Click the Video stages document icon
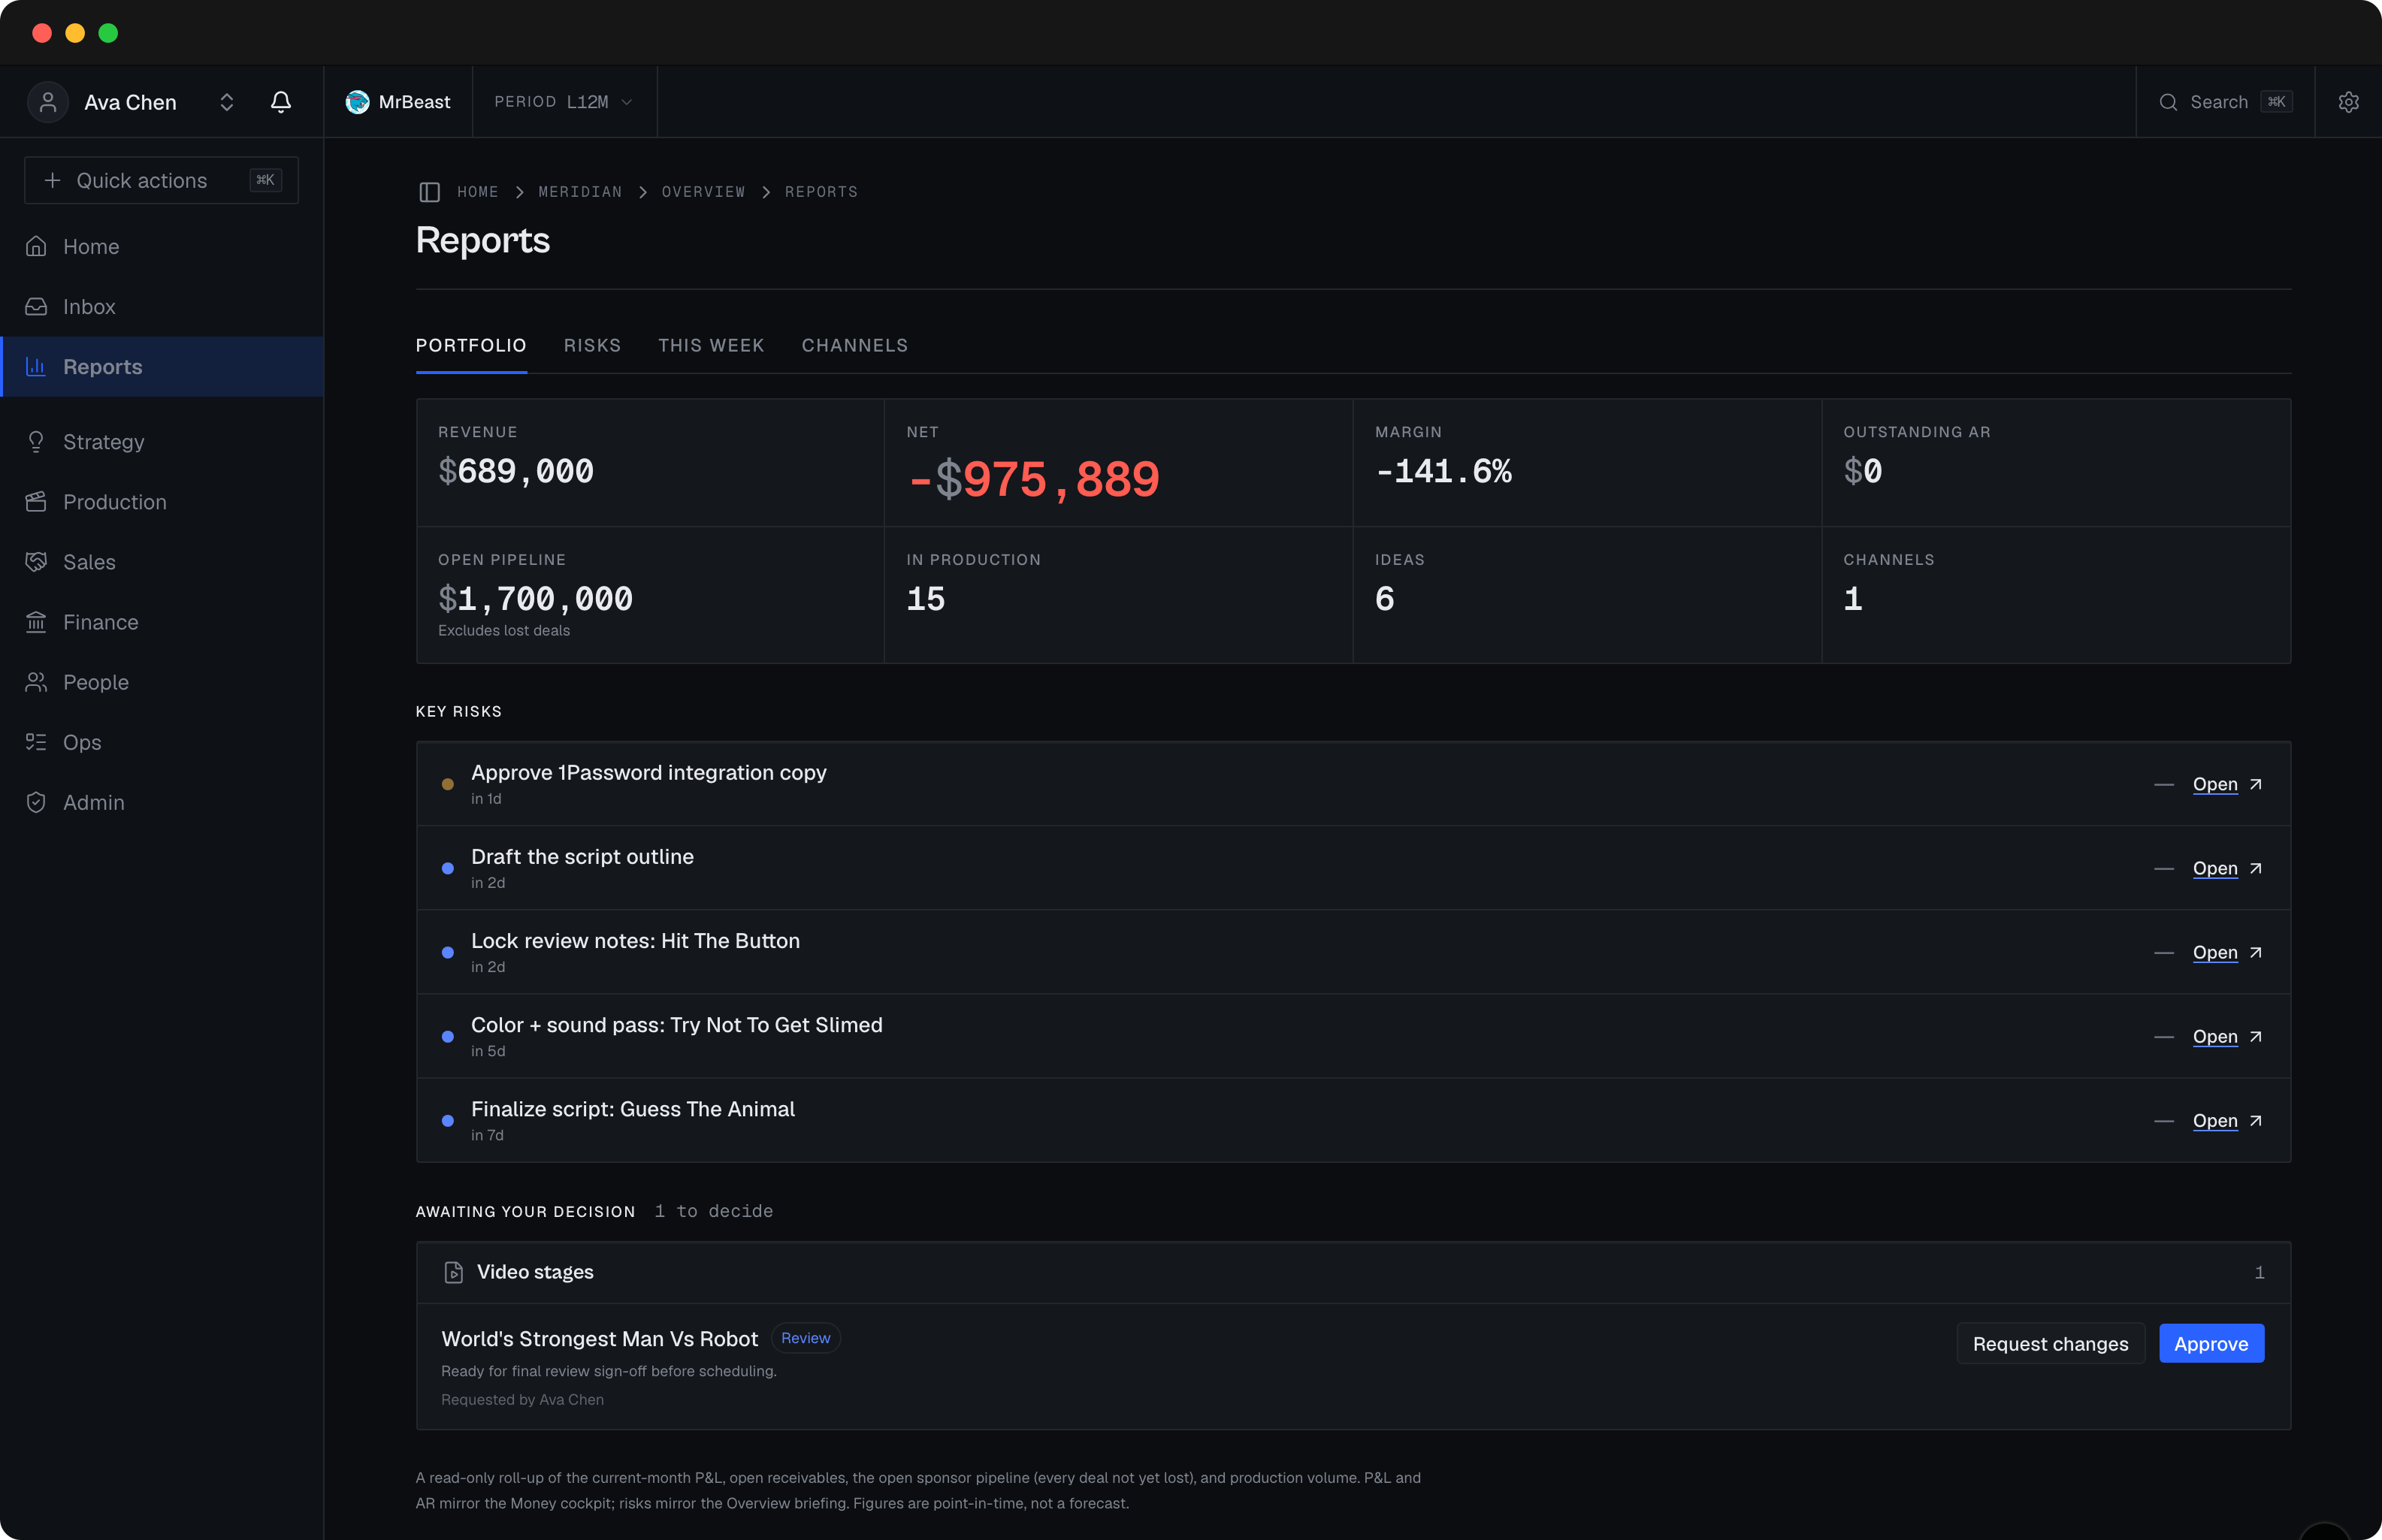 [453, 1272]
